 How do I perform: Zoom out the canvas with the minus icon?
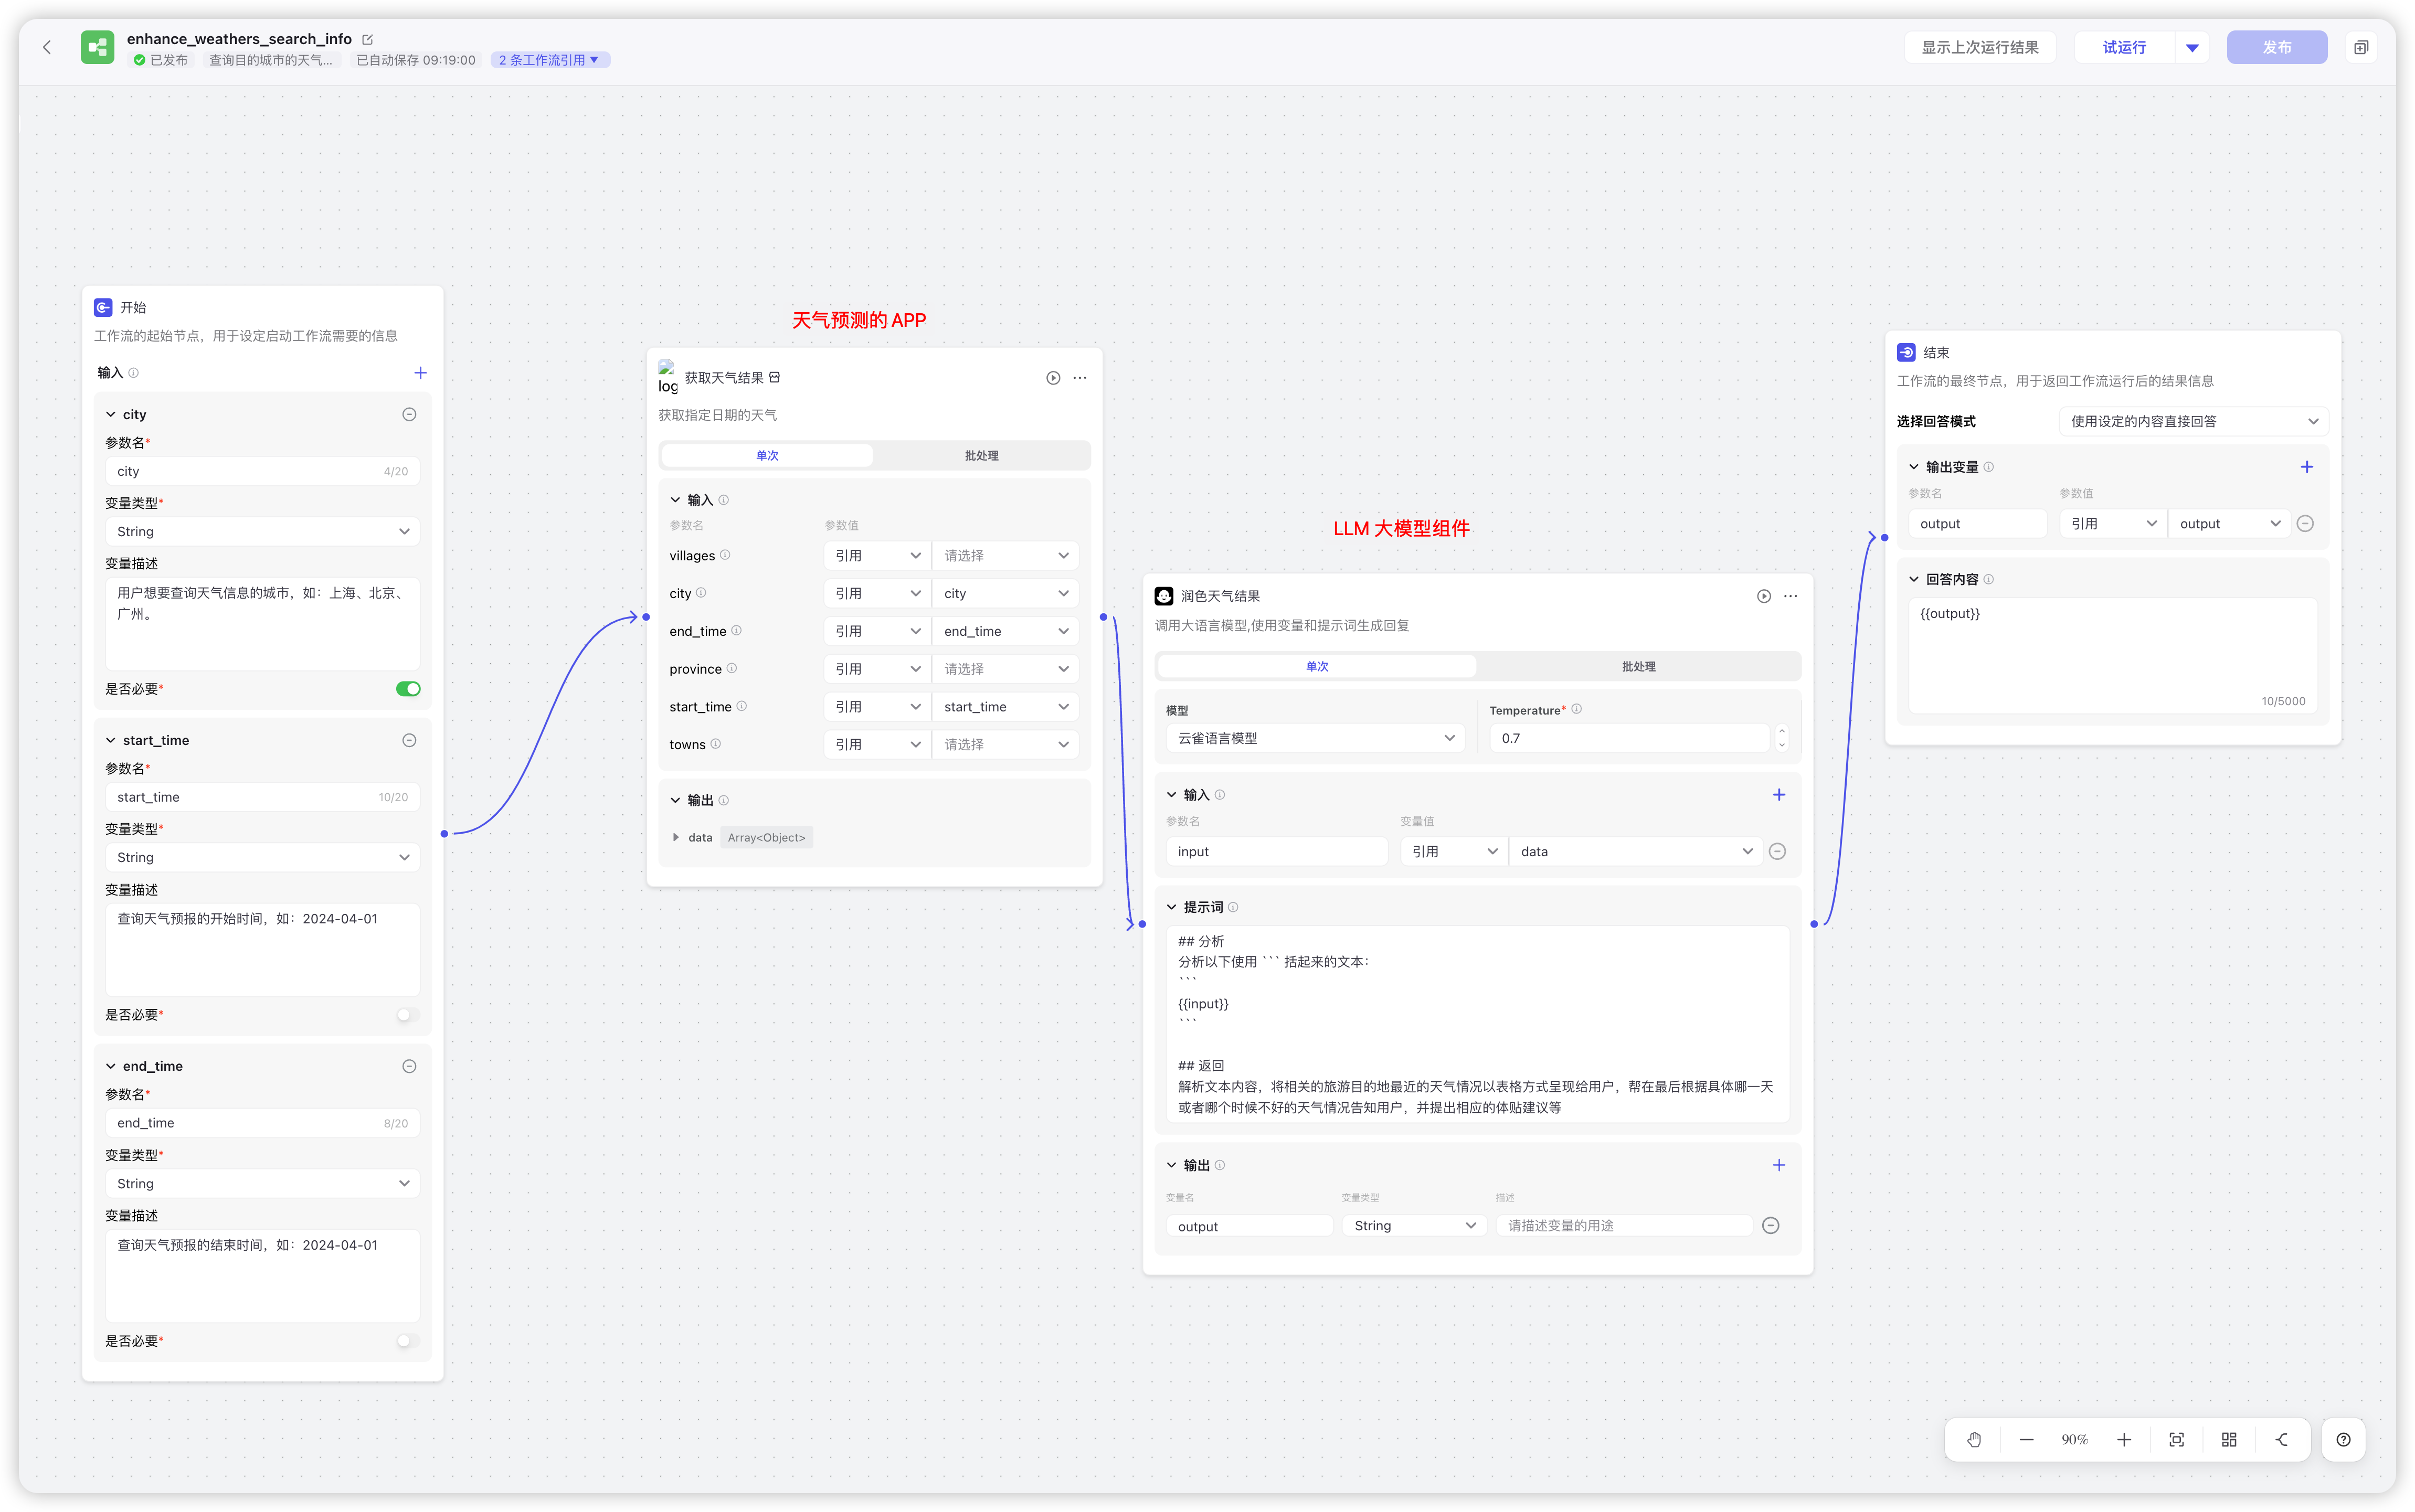pyautogui.click(x=2026, y=1440)
